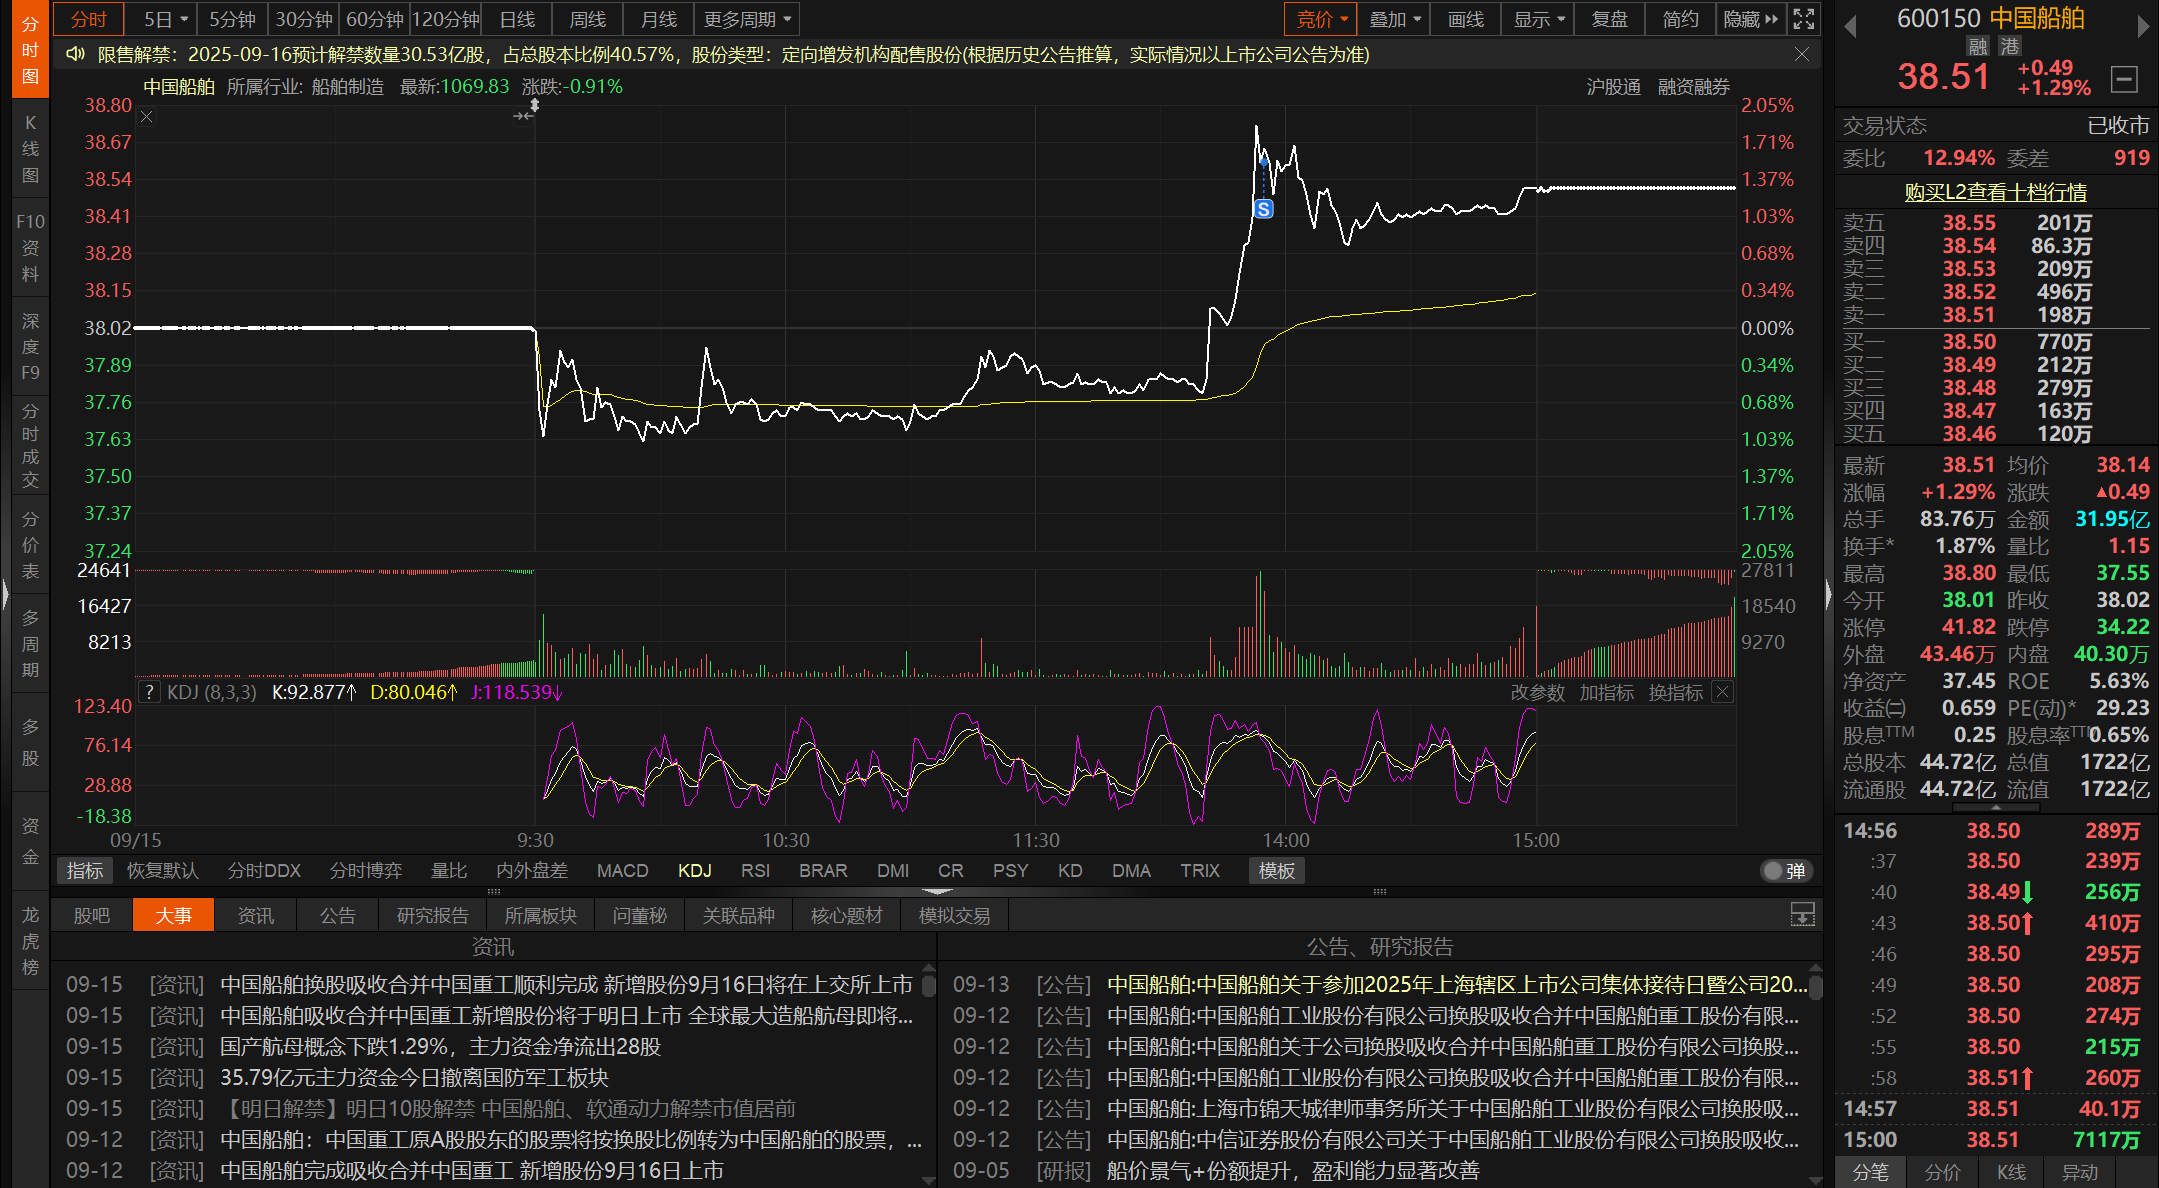Open 多股 sidebar entry
Screen dimensions: 2159x1188
click(30, 743)
